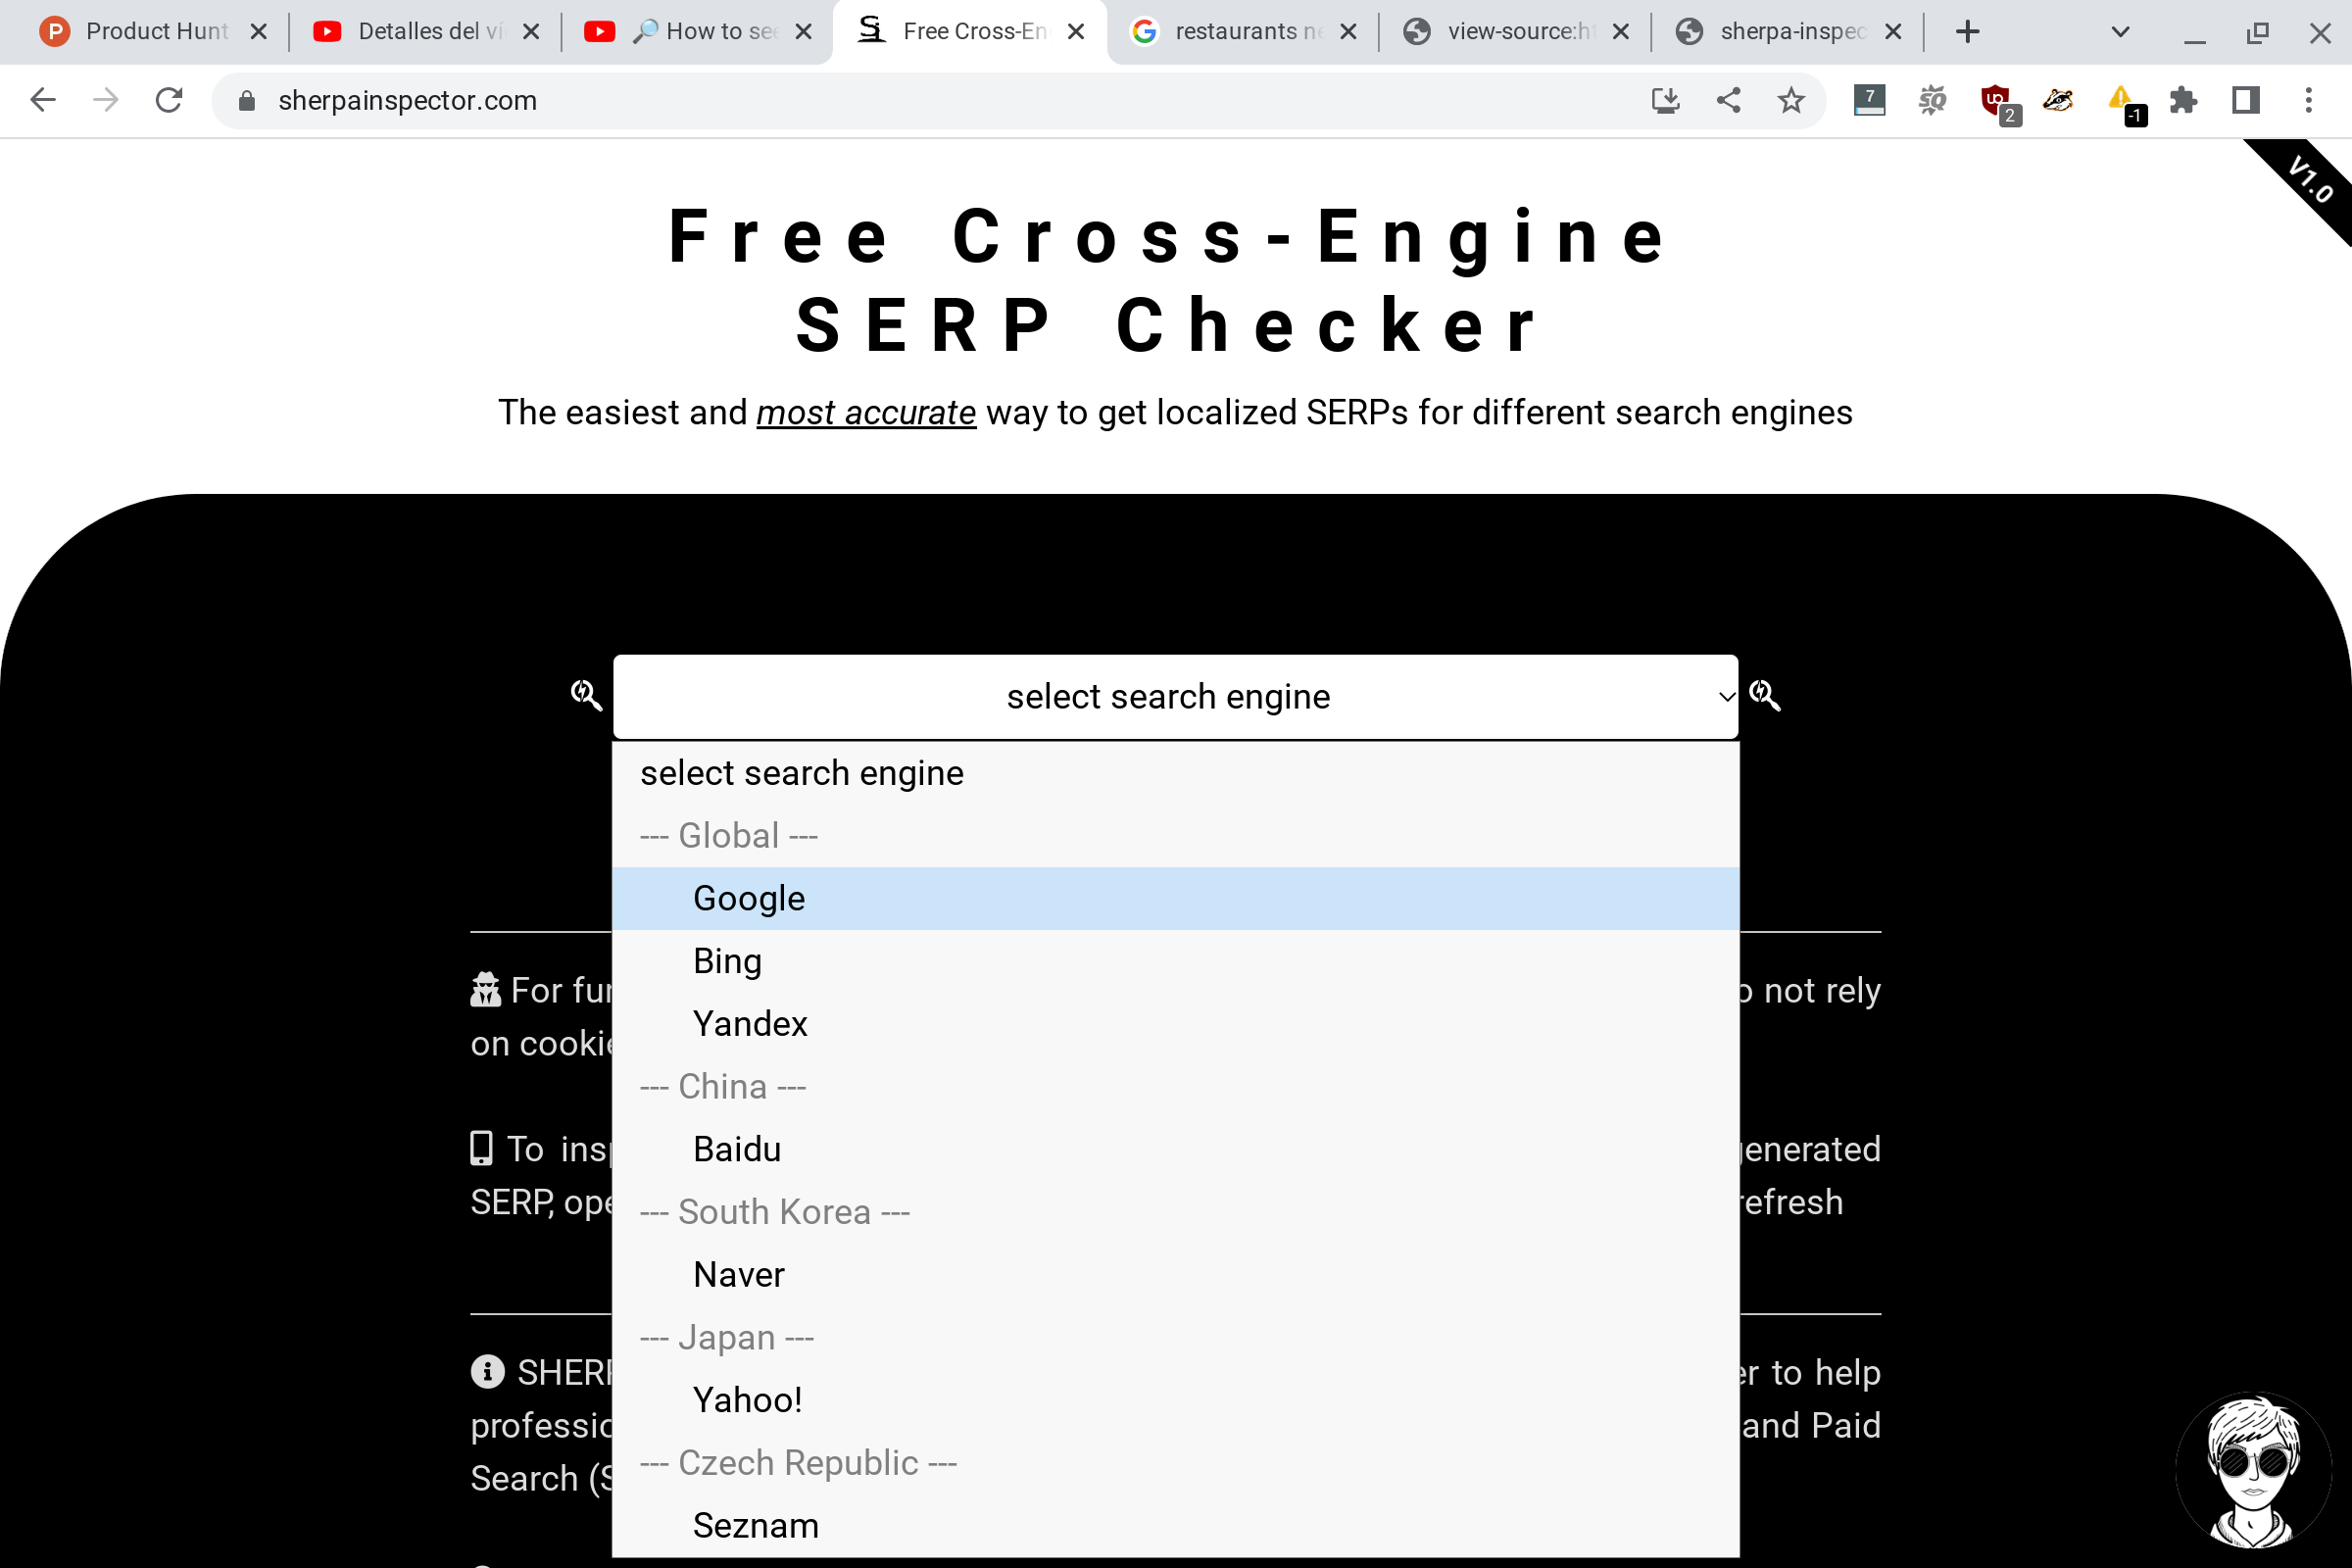This screenshot has height=1568, width=2352.
Task: Share this page using the share icon
Action: coord(1728,100)
